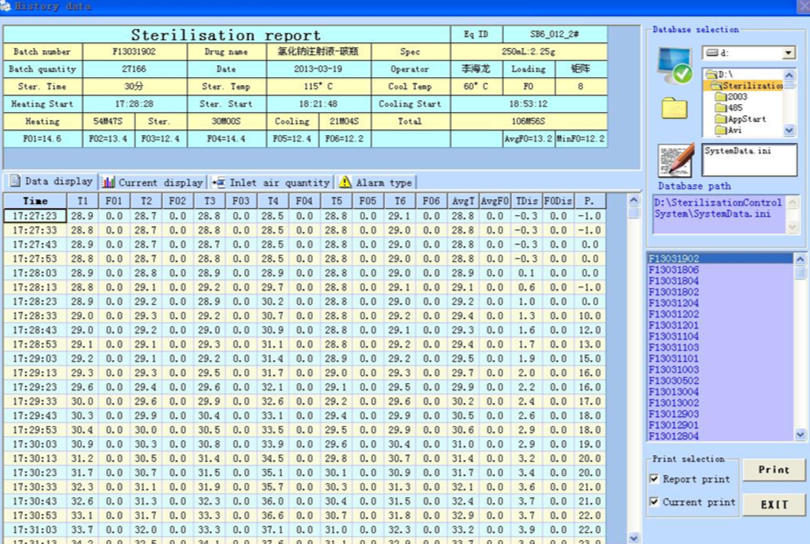Screen dimensions: 810x544
Task: Select the 2003 folder in directory list
Action: coord(737,97)
